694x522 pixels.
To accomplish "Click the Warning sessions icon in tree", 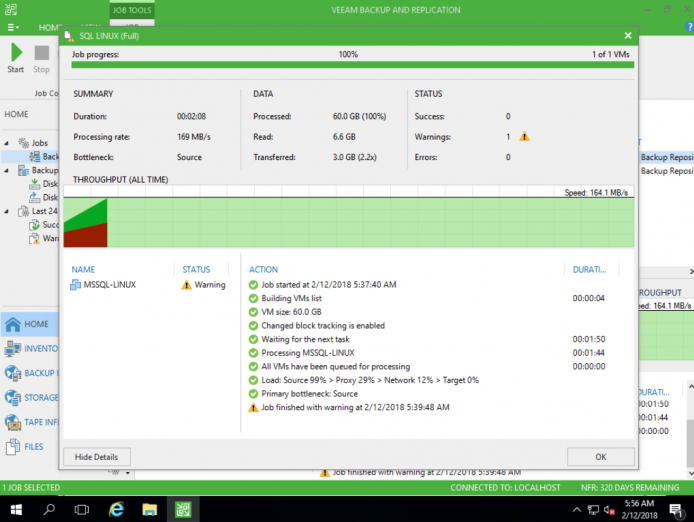I will [x=35, y=239].
